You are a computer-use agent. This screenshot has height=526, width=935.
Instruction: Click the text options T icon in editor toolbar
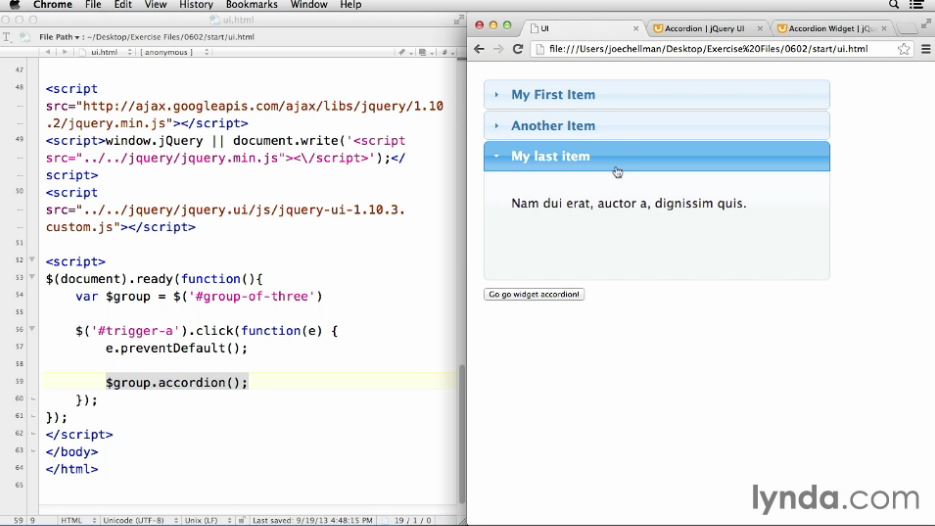7,37
